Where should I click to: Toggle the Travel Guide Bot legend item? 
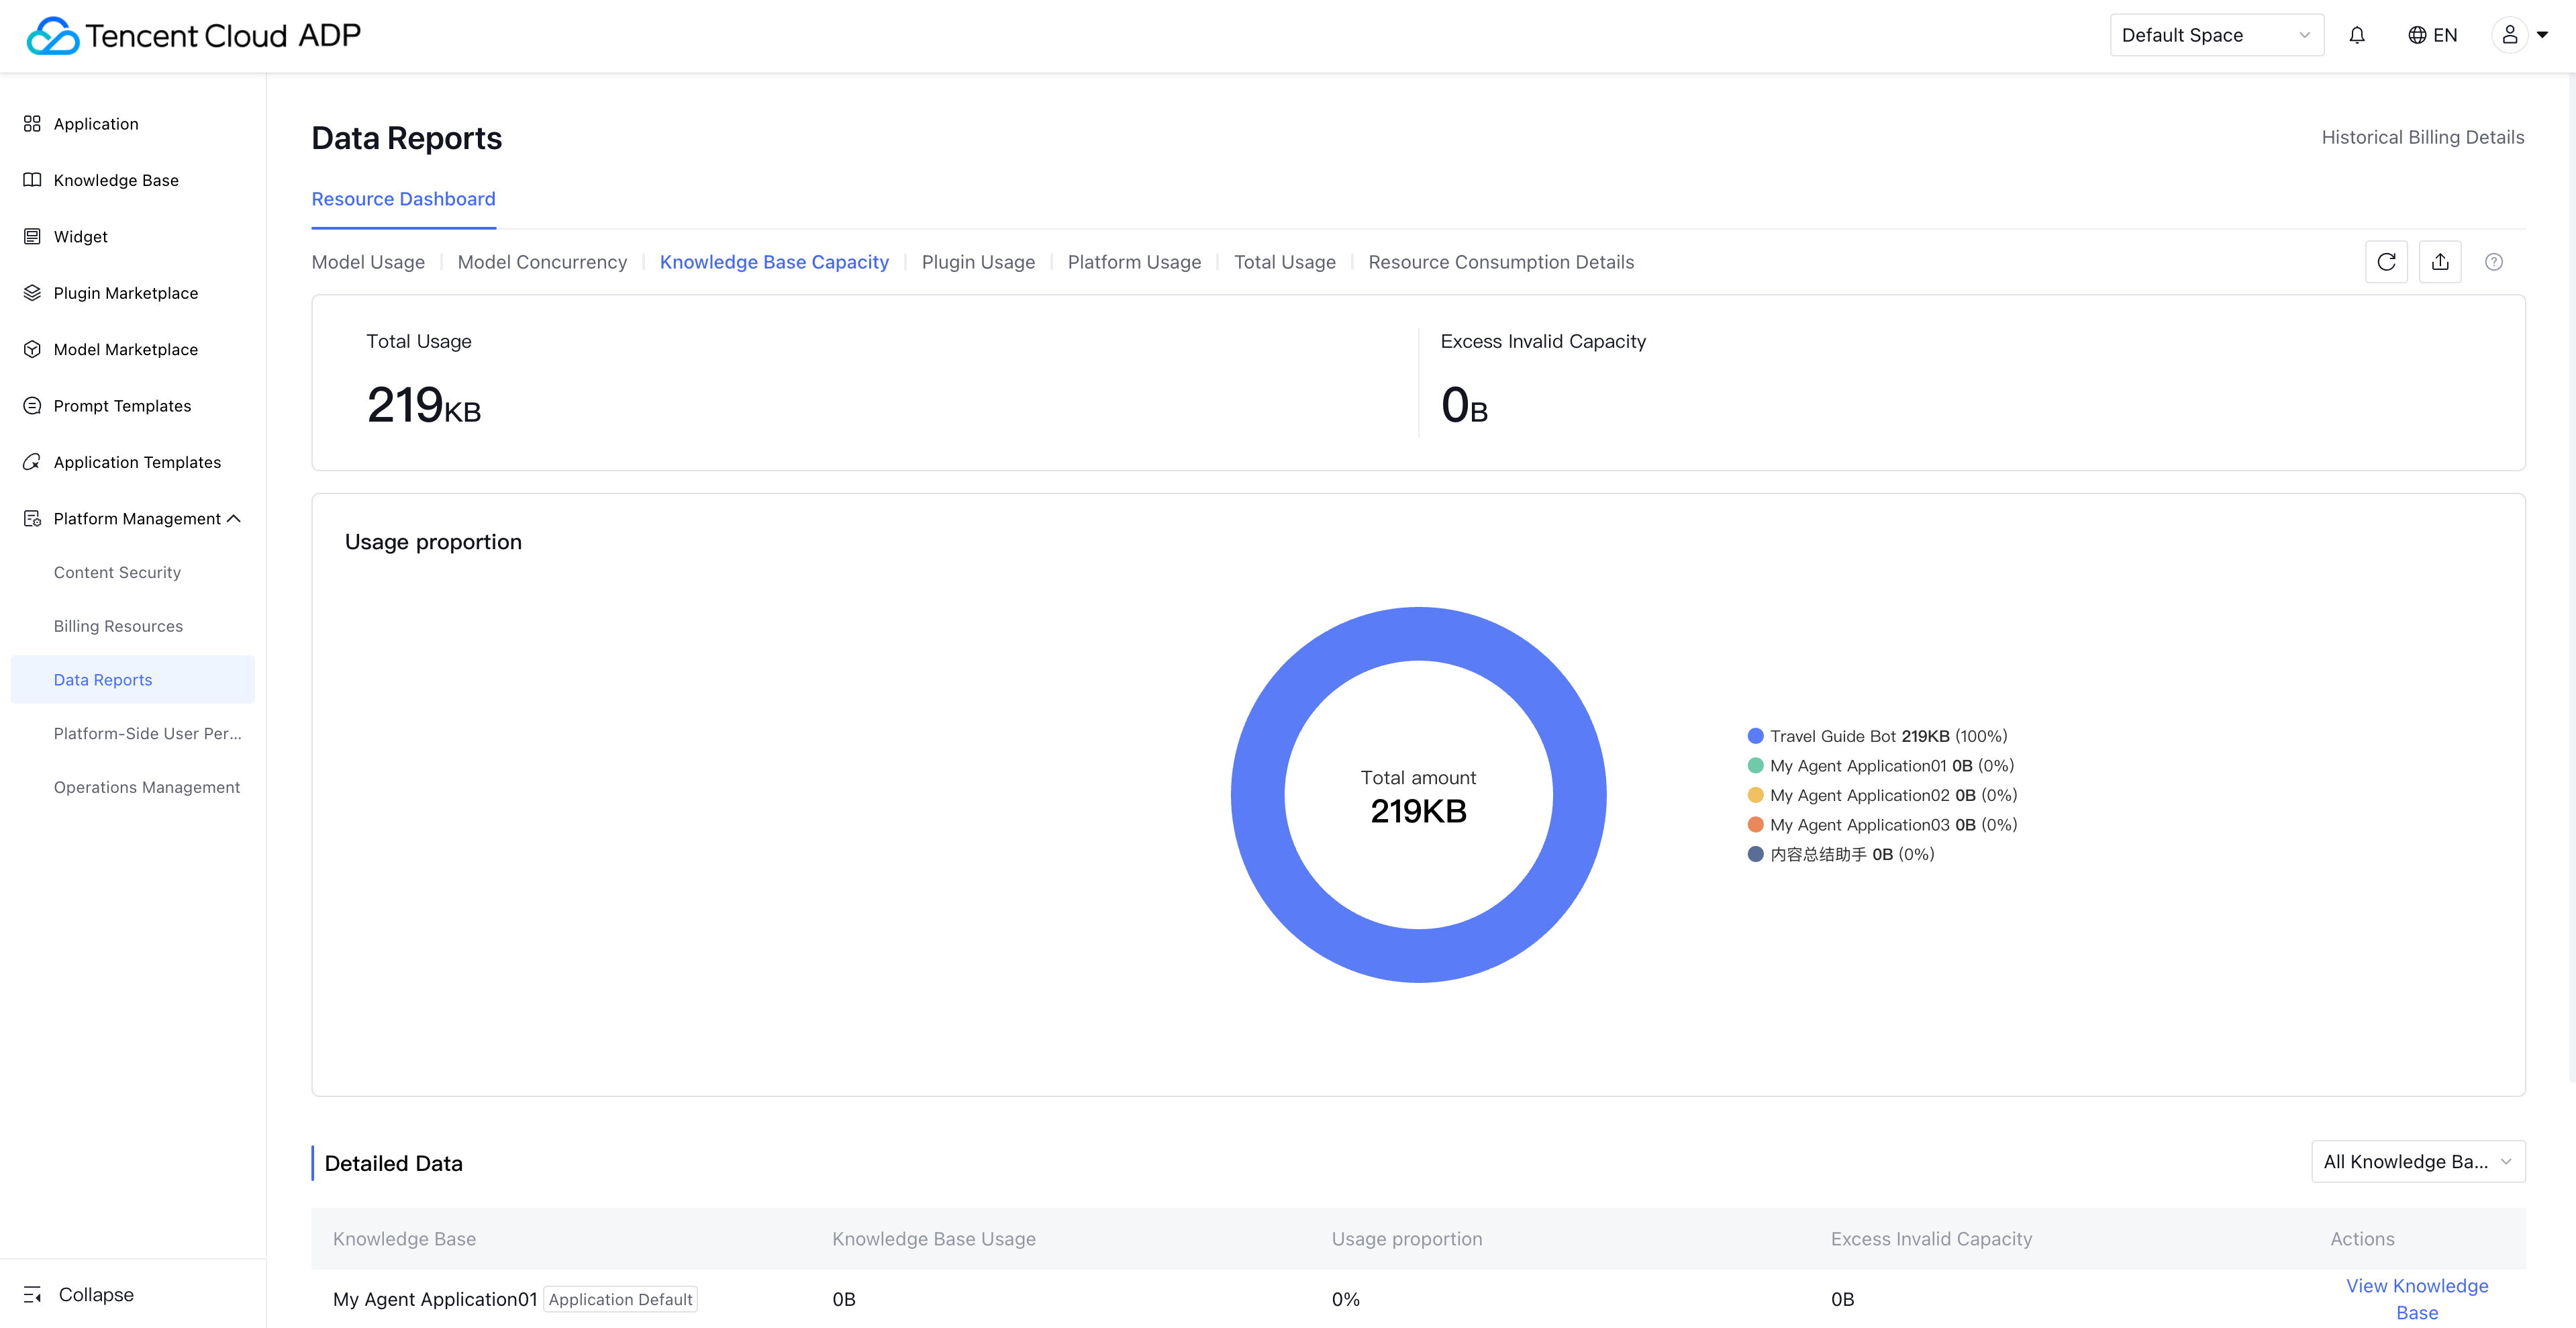point(1876,736)
